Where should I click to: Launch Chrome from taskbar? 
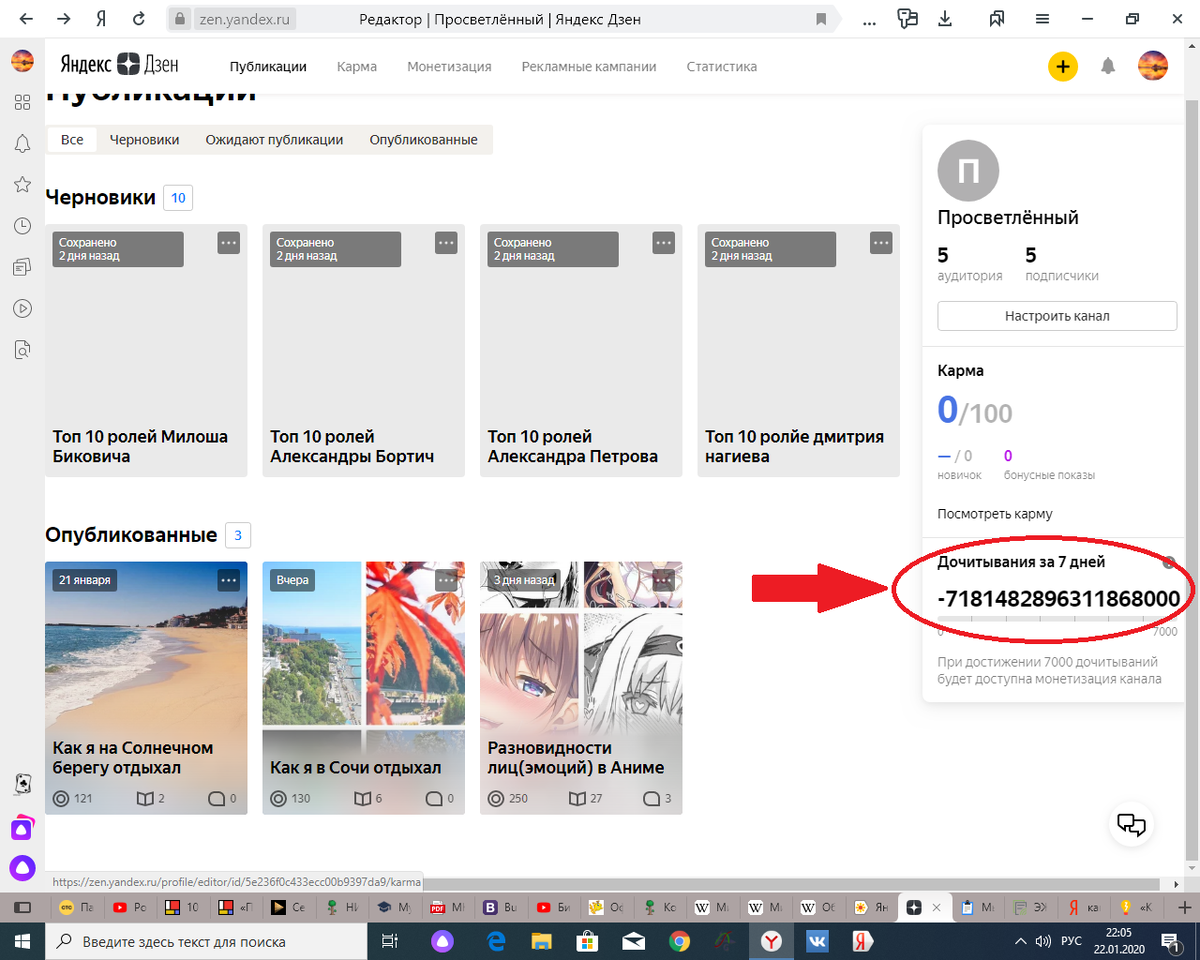pos(679,941)
